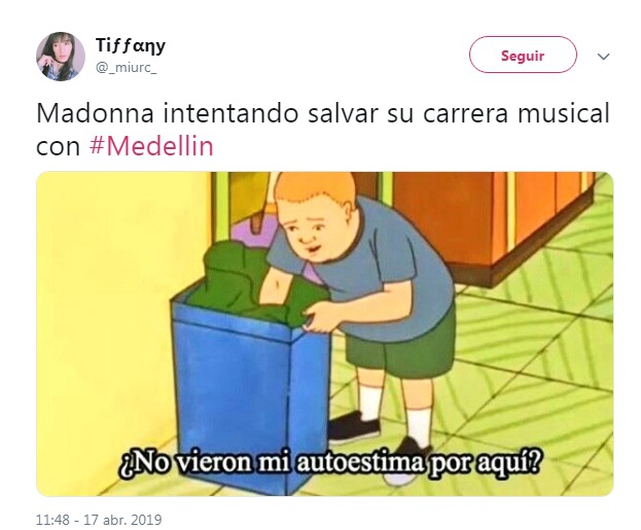Click the boy's green shorts
641x530 pixels.
[401, 346]
